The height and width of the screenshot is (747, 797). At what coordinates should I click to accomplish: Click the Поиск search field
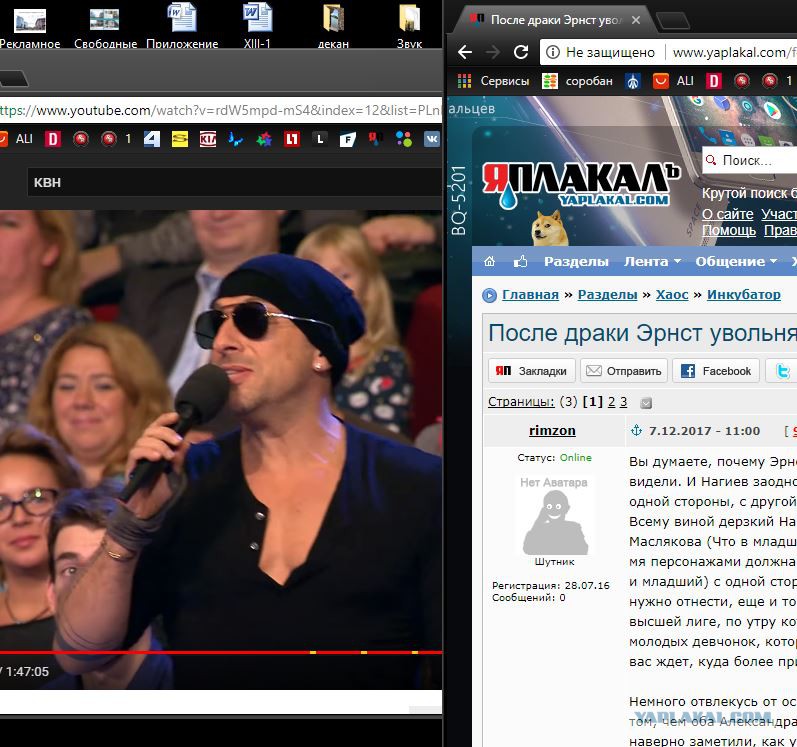point(750,161)
